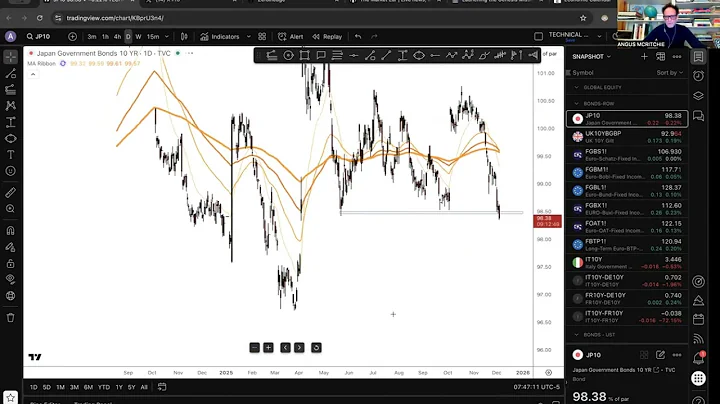Open the chat bubbles icon in right sidebar
This screenshot has height=404, width=720.
(698, 115)
